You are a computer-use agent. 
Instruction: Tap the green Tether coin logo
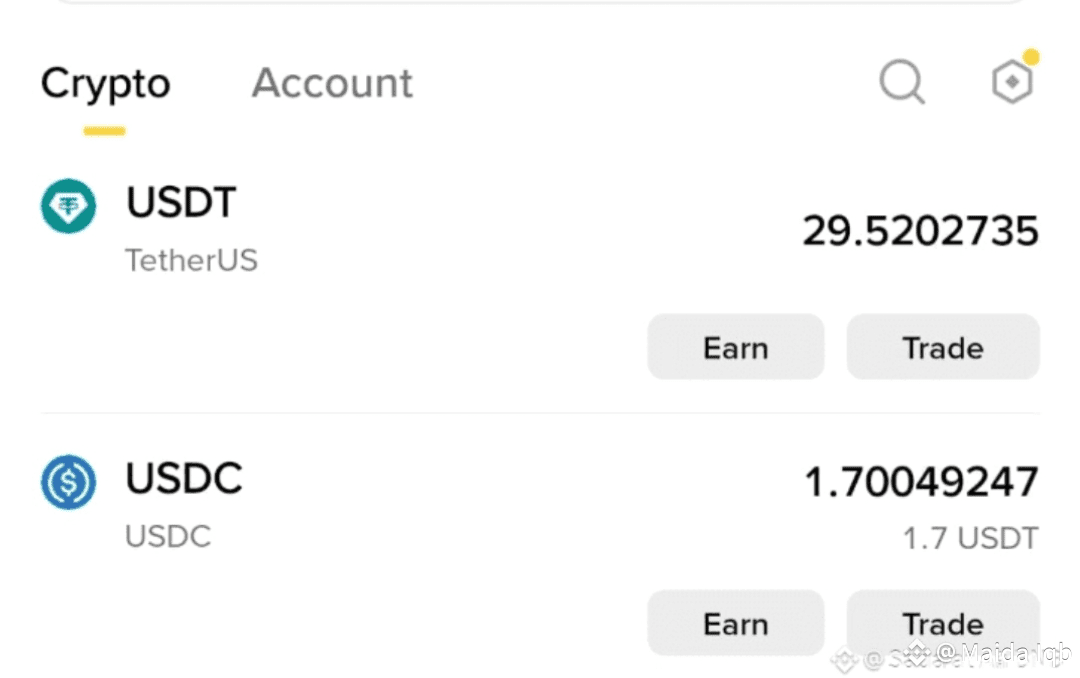[68, 206]
